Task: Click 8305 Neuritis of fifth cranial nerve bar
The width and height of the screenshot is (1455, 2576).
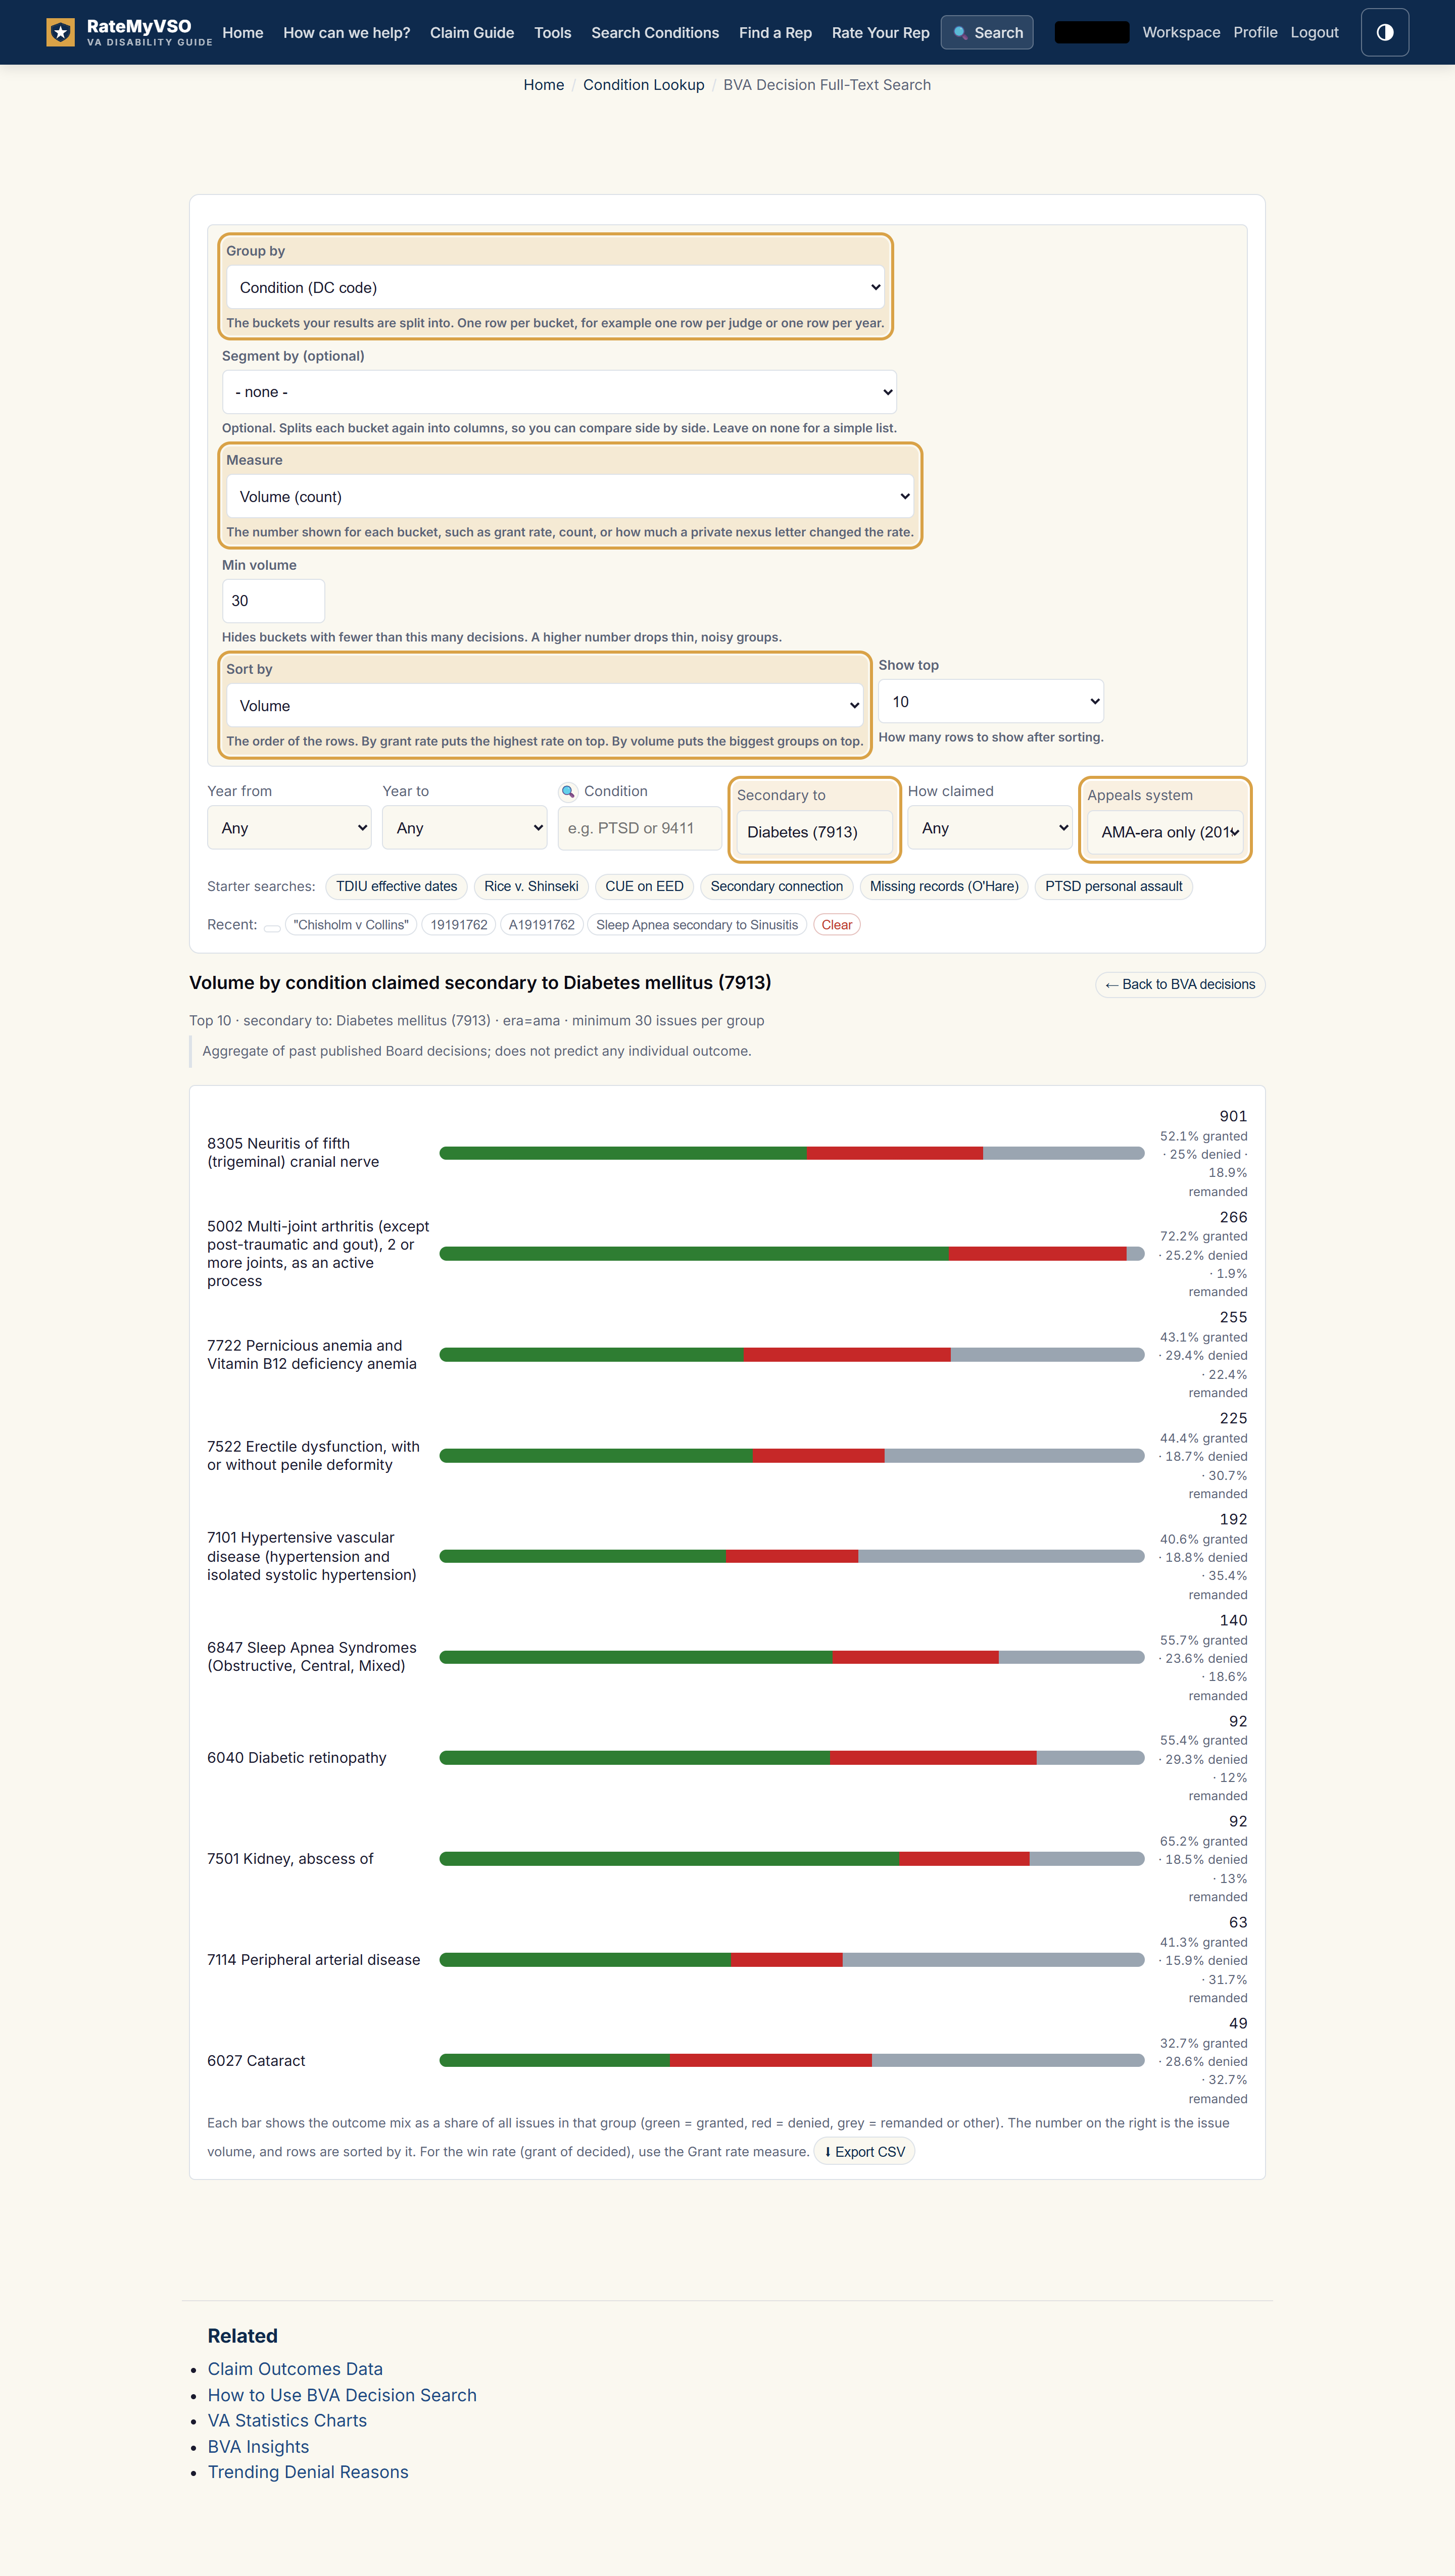Action: tap(792, 1153)
